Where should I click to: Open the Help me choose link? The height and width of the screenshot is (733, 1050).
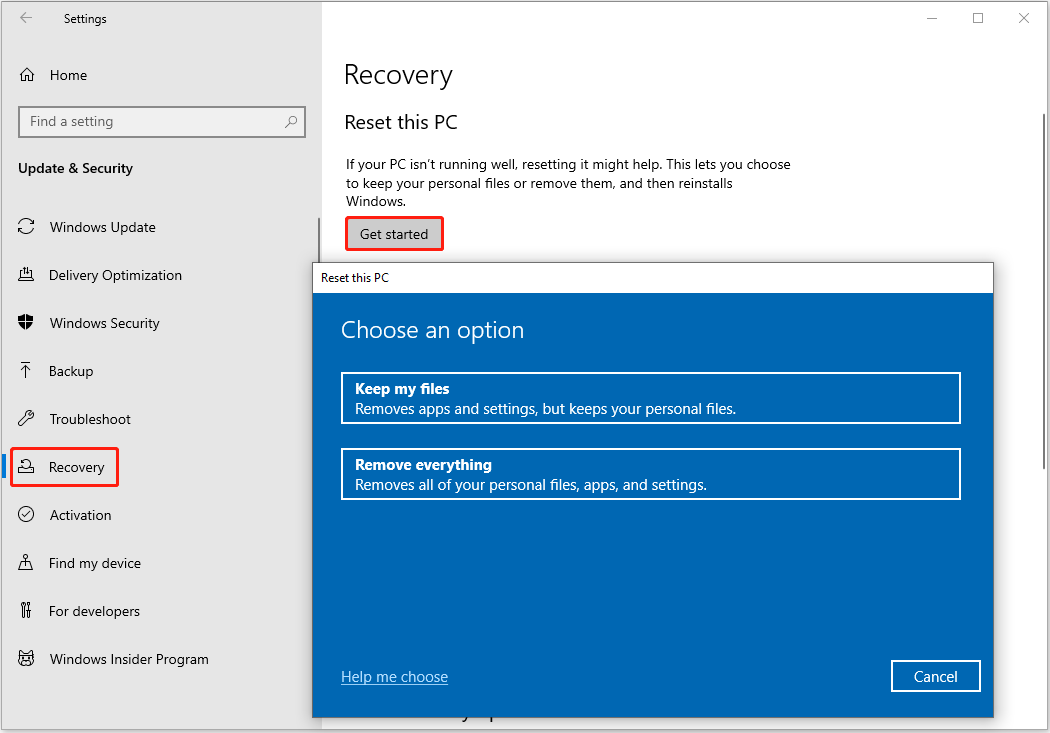[x=394, y=676]
